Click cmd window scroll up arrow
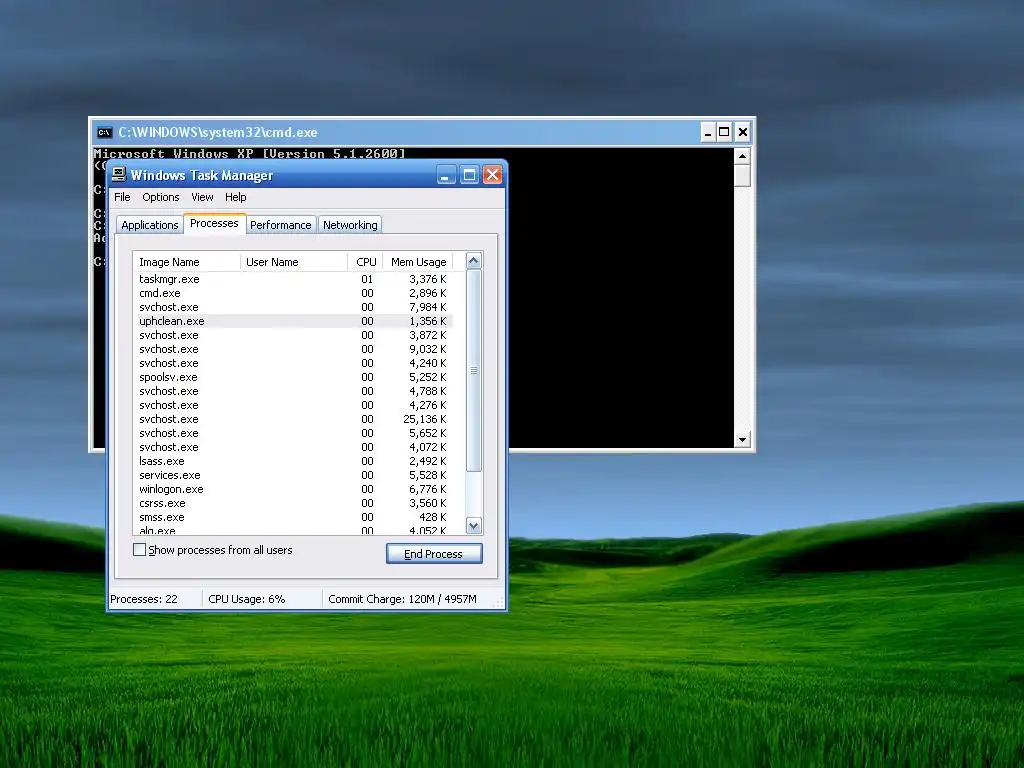Screen dimensions: 1024x768 coord(742,156)
